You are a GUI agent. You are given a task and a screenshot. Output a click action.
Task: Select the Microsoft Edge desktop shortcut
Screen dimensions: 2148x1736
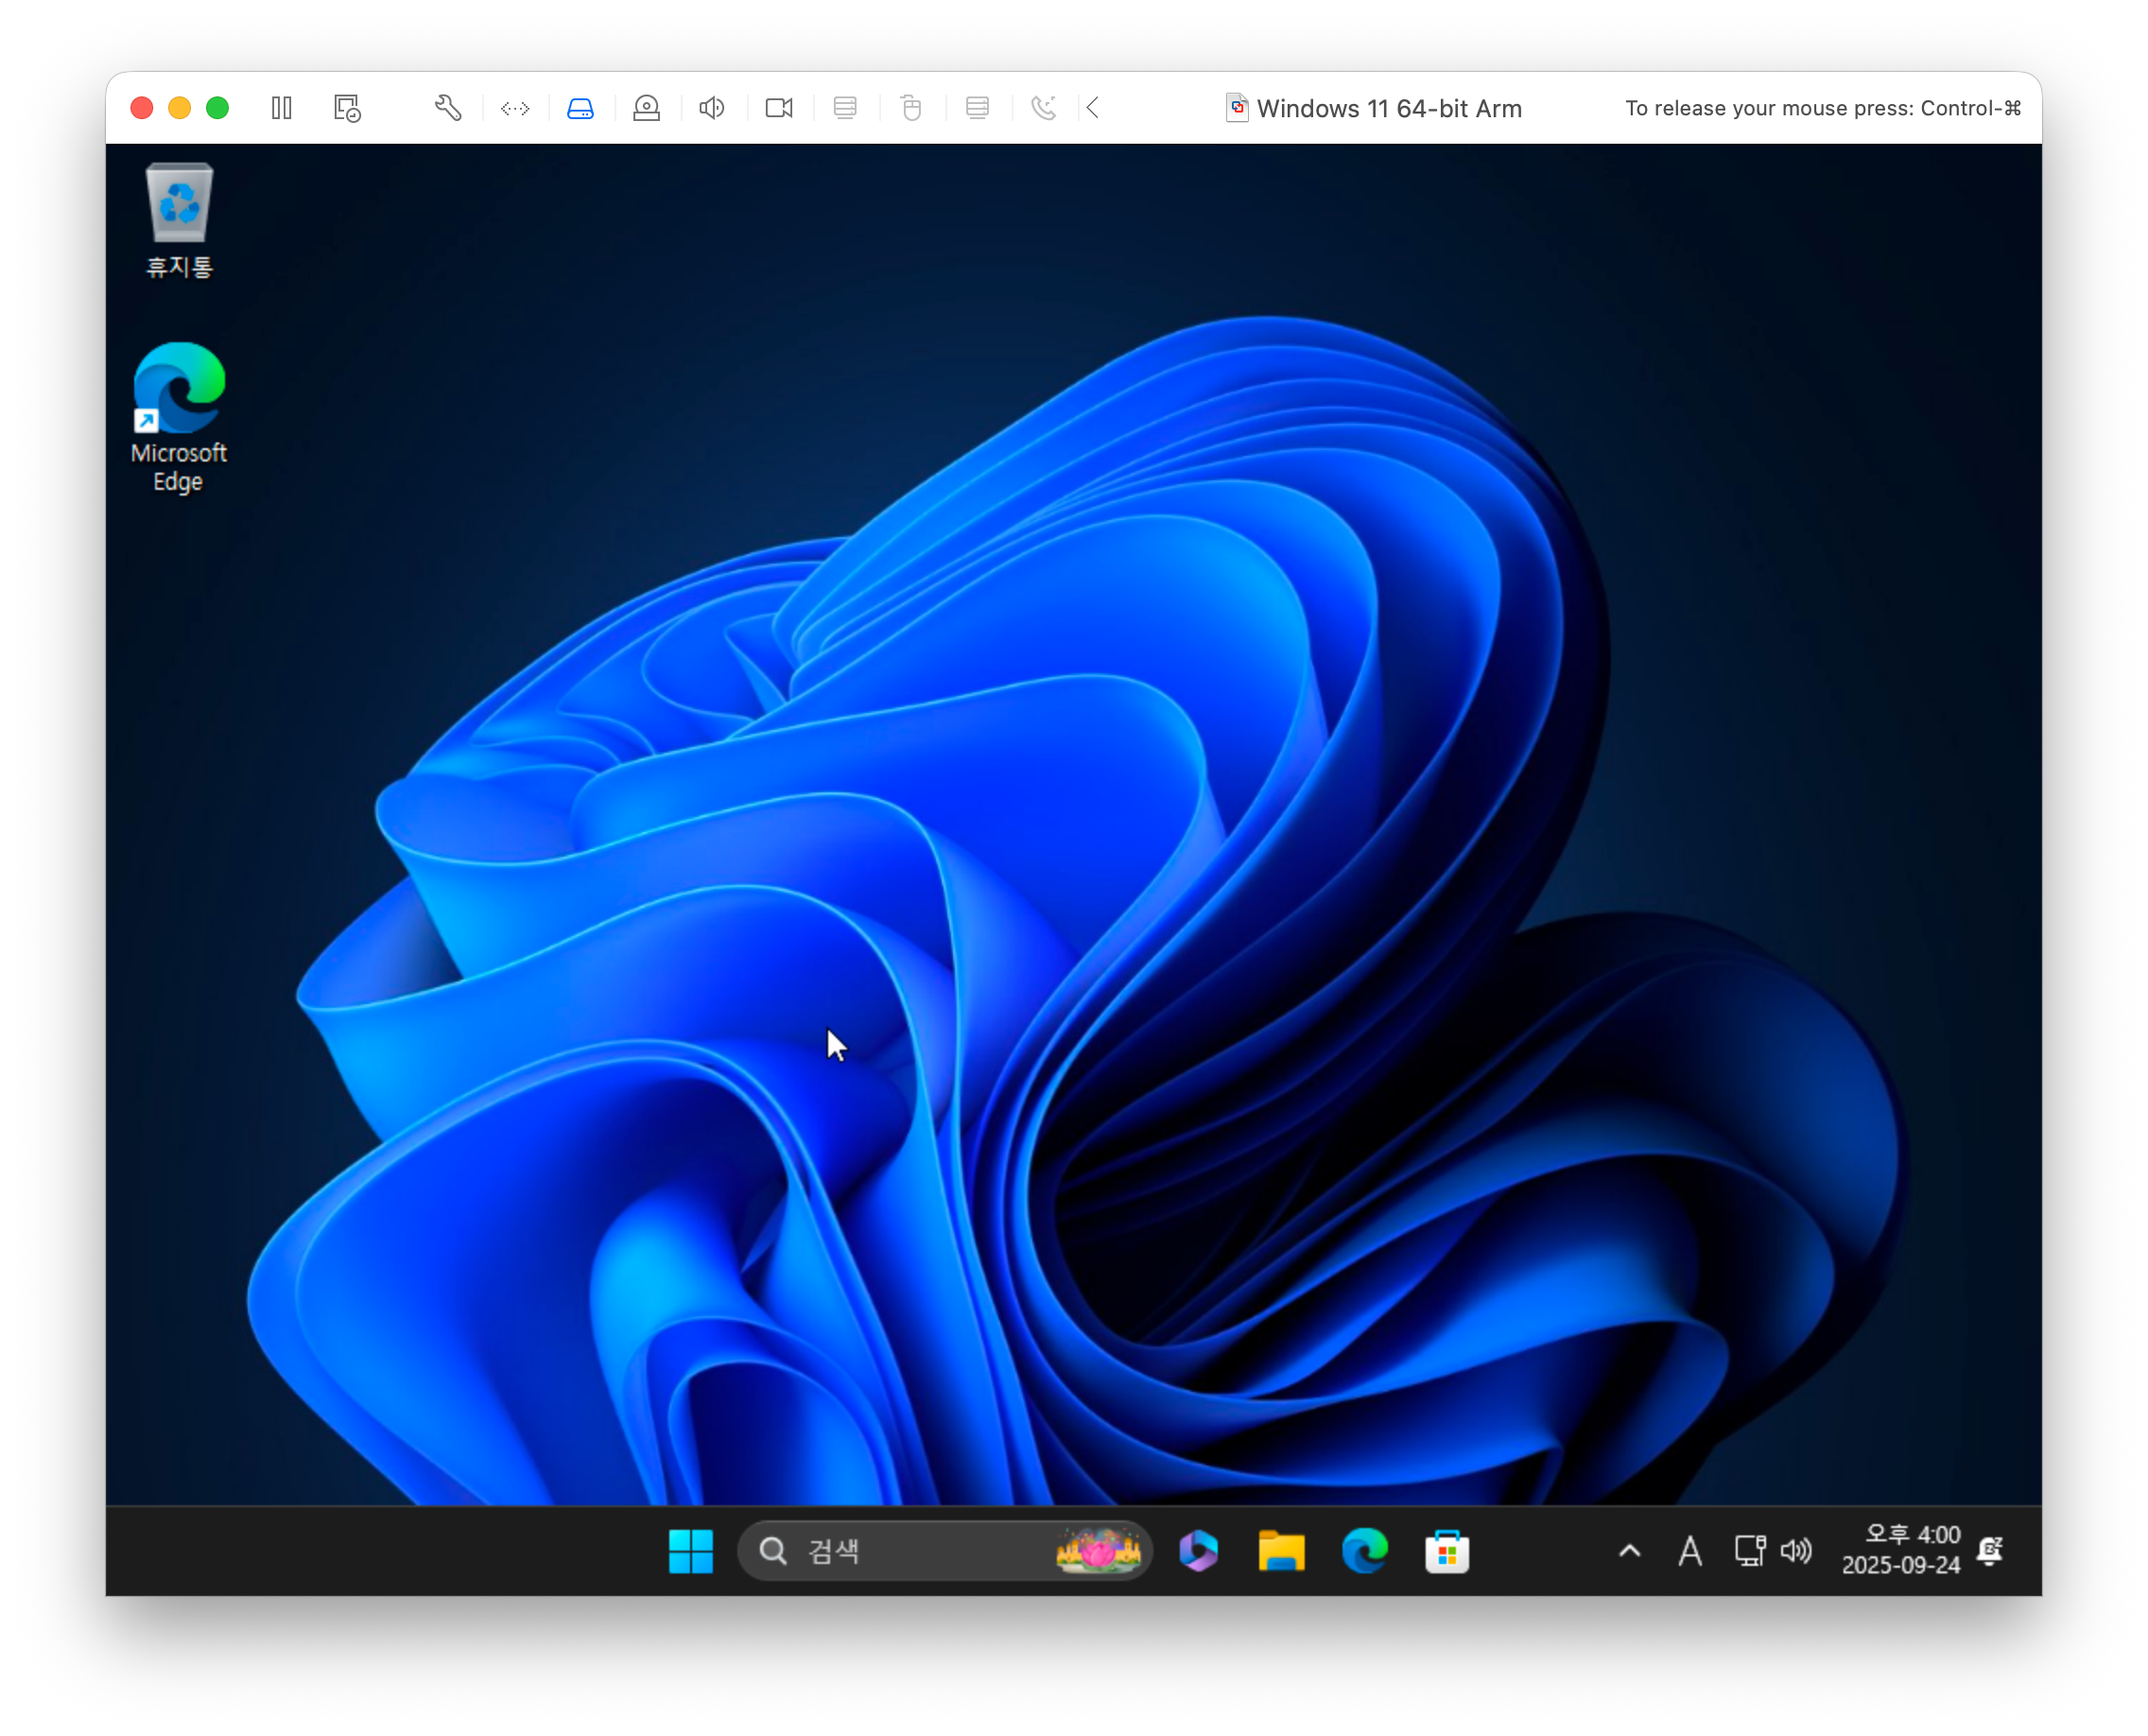pyautogui.click(x=179, y=418)
